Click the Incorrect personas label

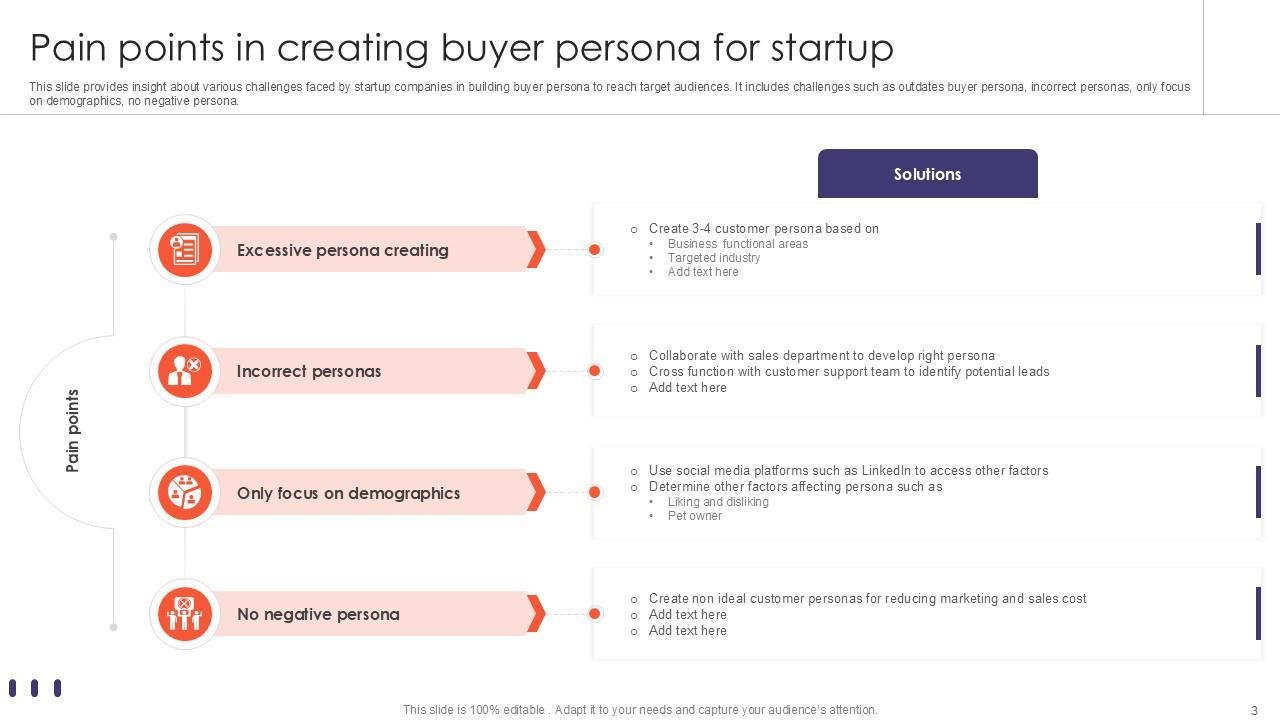(309, 371)
